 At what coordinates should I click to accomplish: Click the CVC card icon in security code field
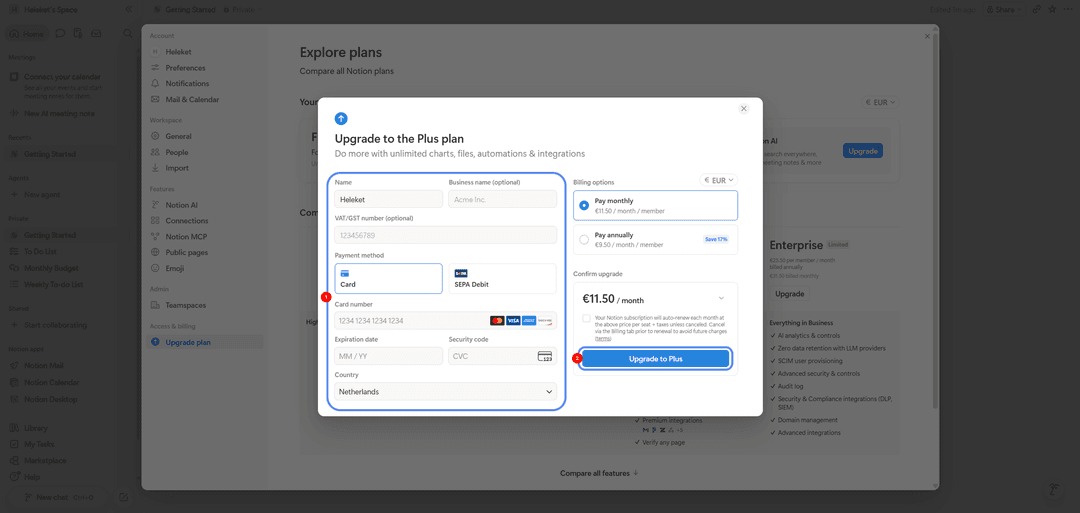click(545, 356)
